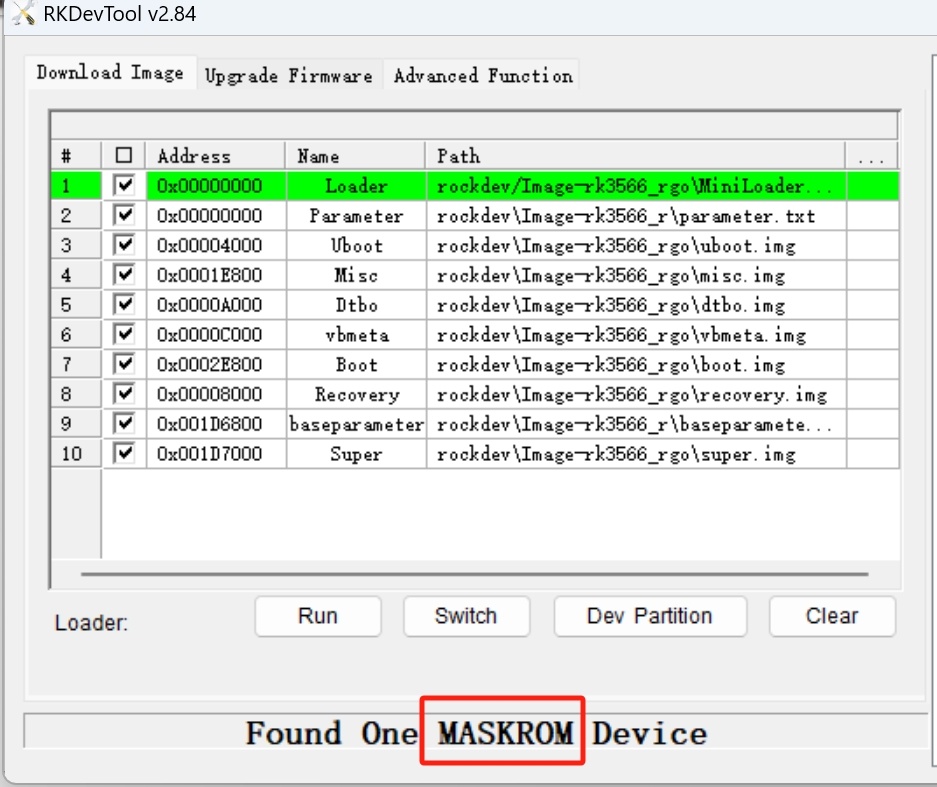This screenshot has width=937, height=787.
Task: Click the boot.img path cell
Action: tap(636, 365)
